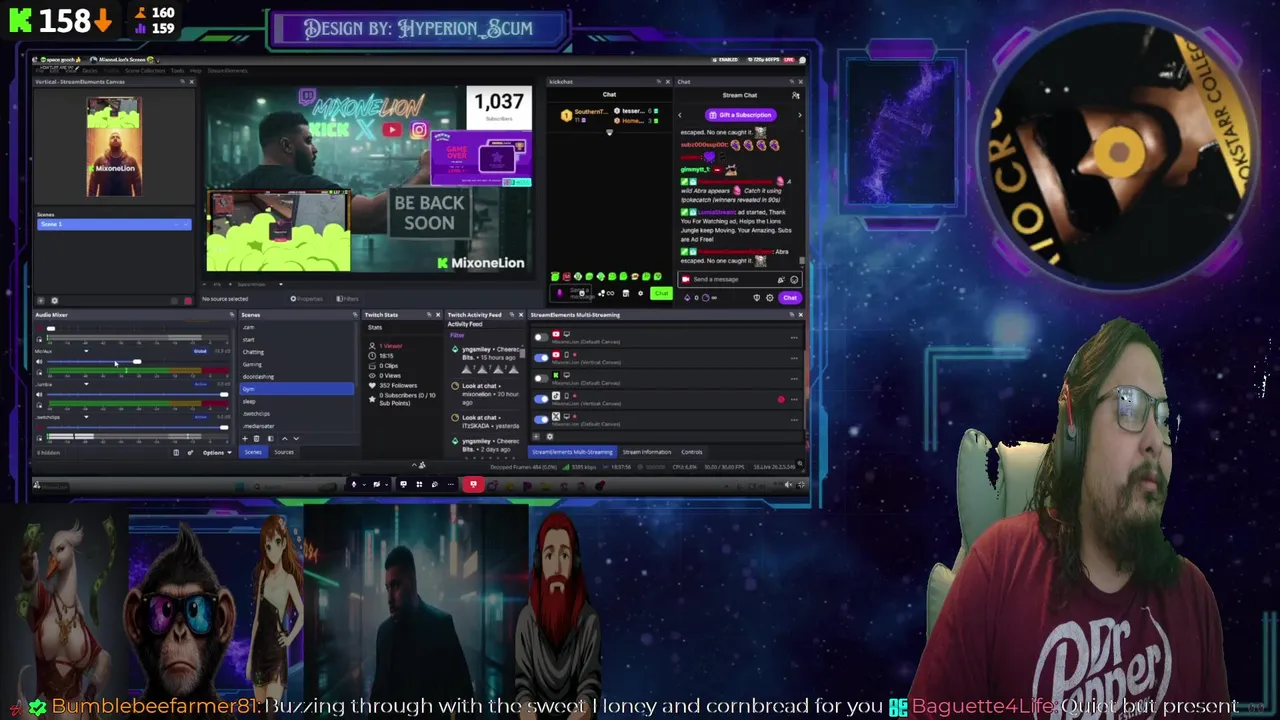The image size is (1280, 720).
Task: Click the Mic/Aux volume slider
Action: (x=137, y=362)
